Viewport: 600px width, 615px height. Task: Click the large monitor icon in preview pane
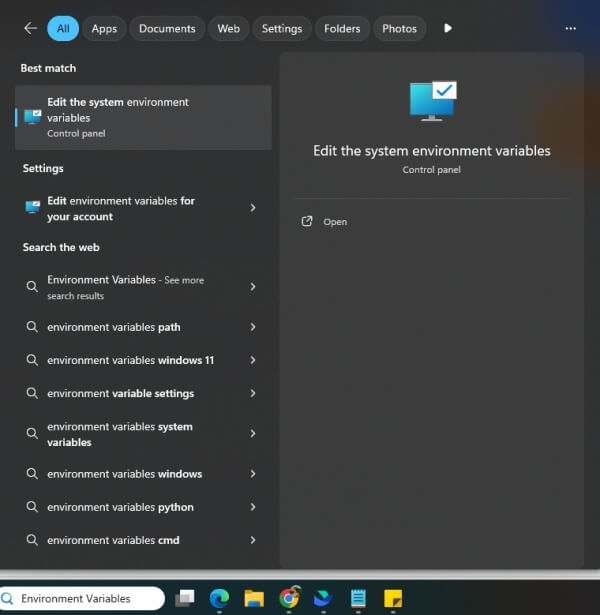click(x=432, y=101)
